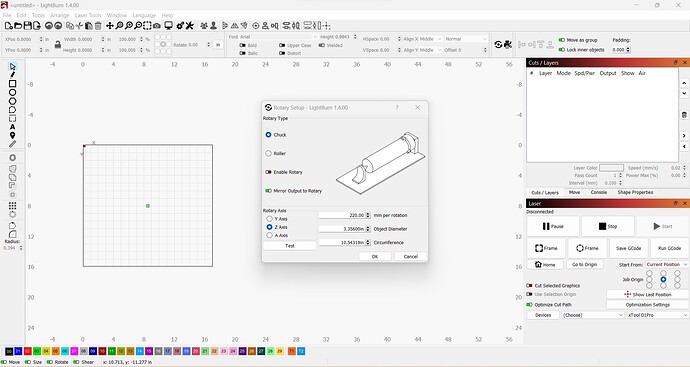The height and width of the screenshot is (367, 690).
Task: Toggle Optimize Cut Path switch
Action: (529, 305)
